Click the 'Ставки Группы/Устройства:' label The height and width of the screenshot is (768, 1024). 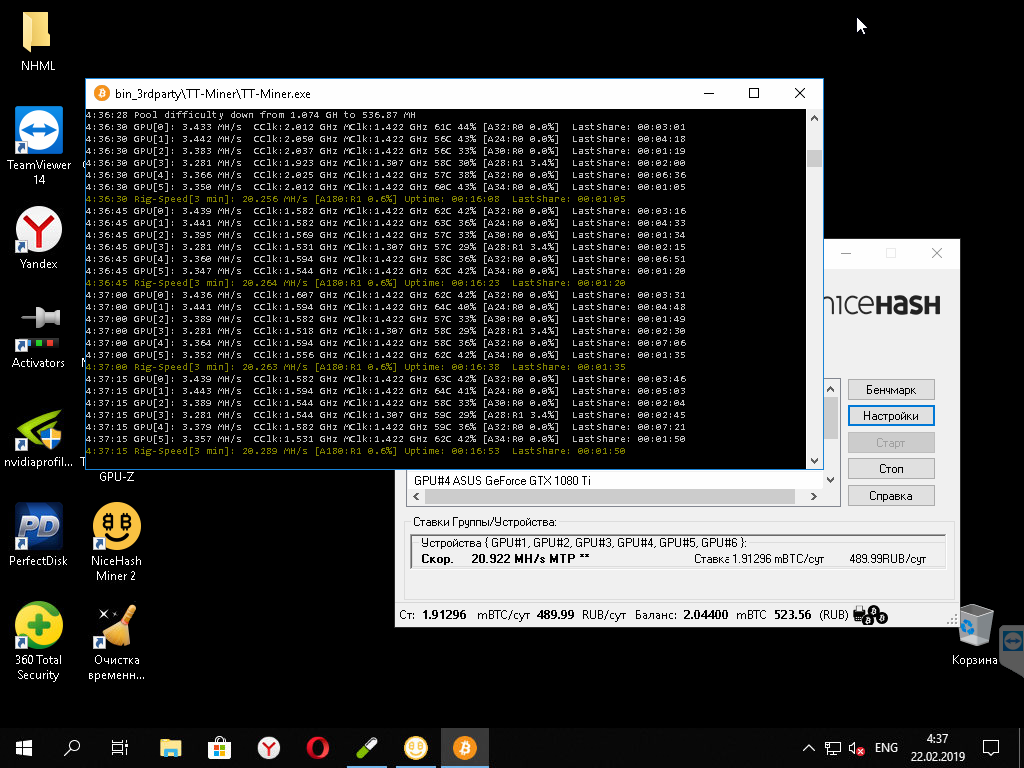click(x=485, y=522)
